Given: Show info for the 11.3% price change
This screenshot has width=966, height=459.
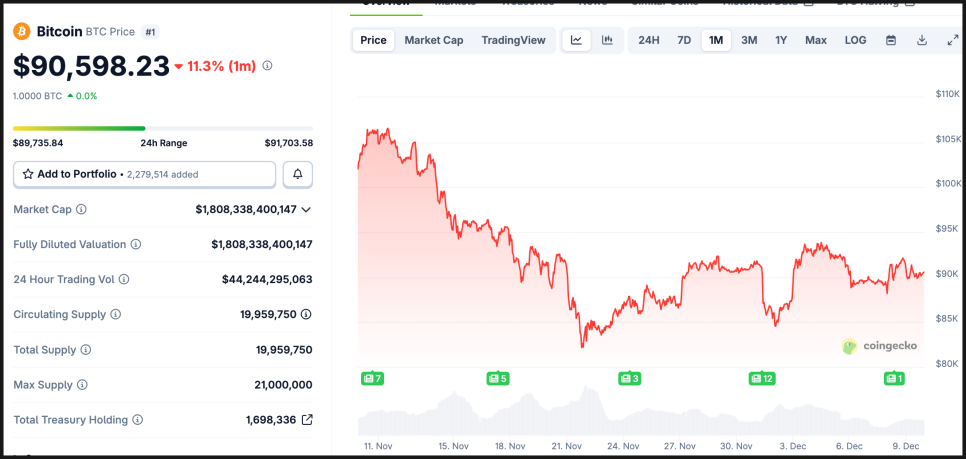Looking at the screenshot, I should click(x=267, y=67).
